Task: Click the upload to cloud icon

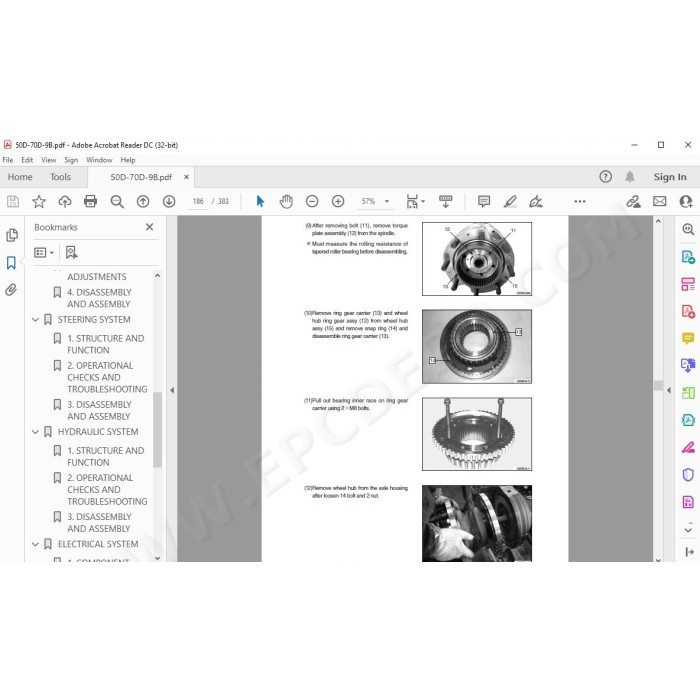Action: point(65,201)
